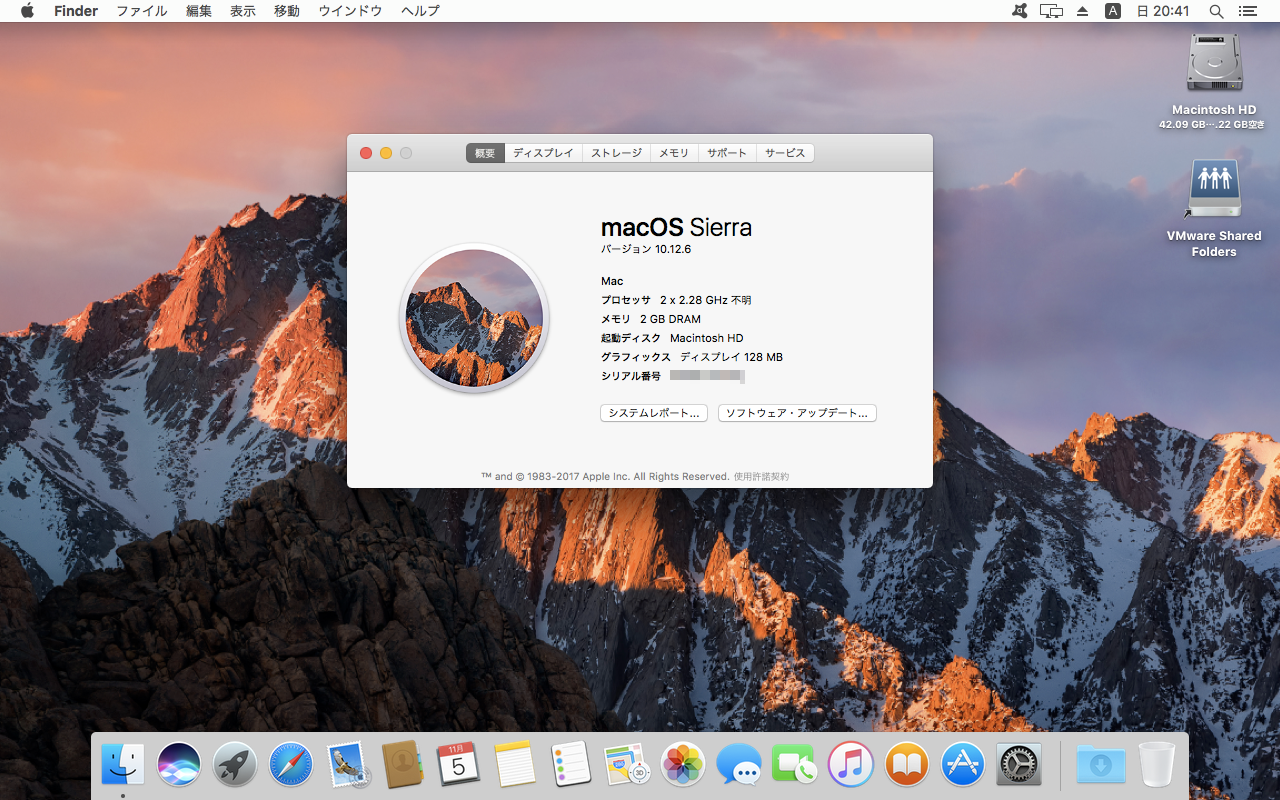Switch to the サービス tab

785,153
